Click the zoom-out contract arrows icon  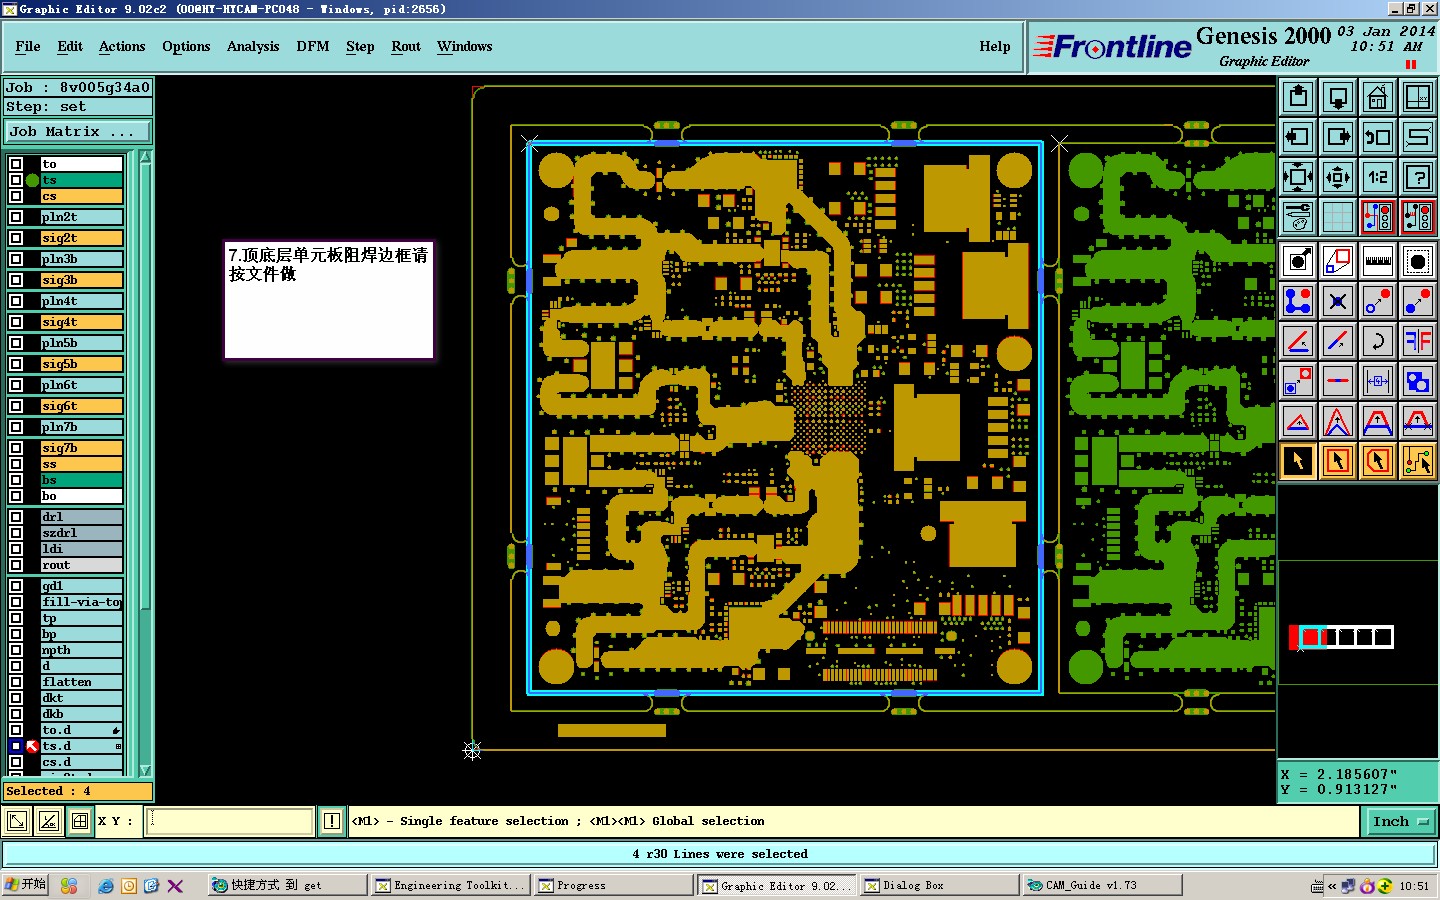(x=1338, y=177)
